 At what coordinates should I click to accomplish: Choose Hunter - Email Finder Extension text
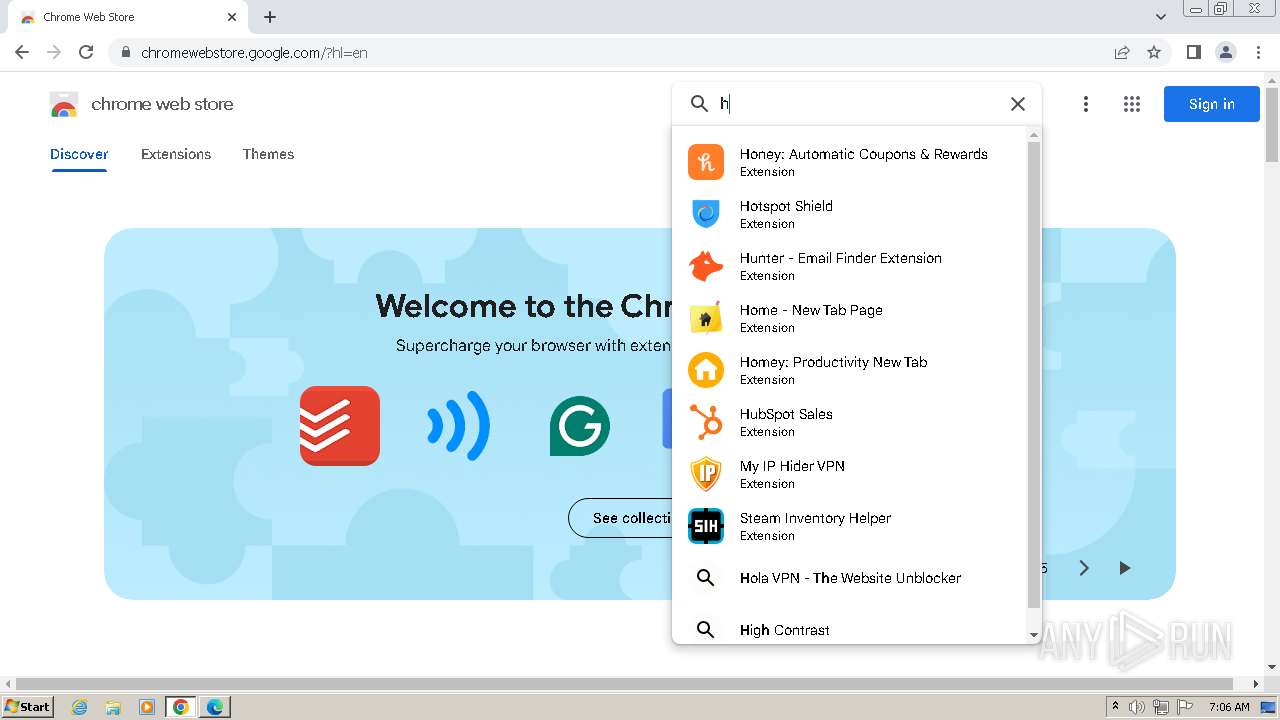tap(841, 258)
